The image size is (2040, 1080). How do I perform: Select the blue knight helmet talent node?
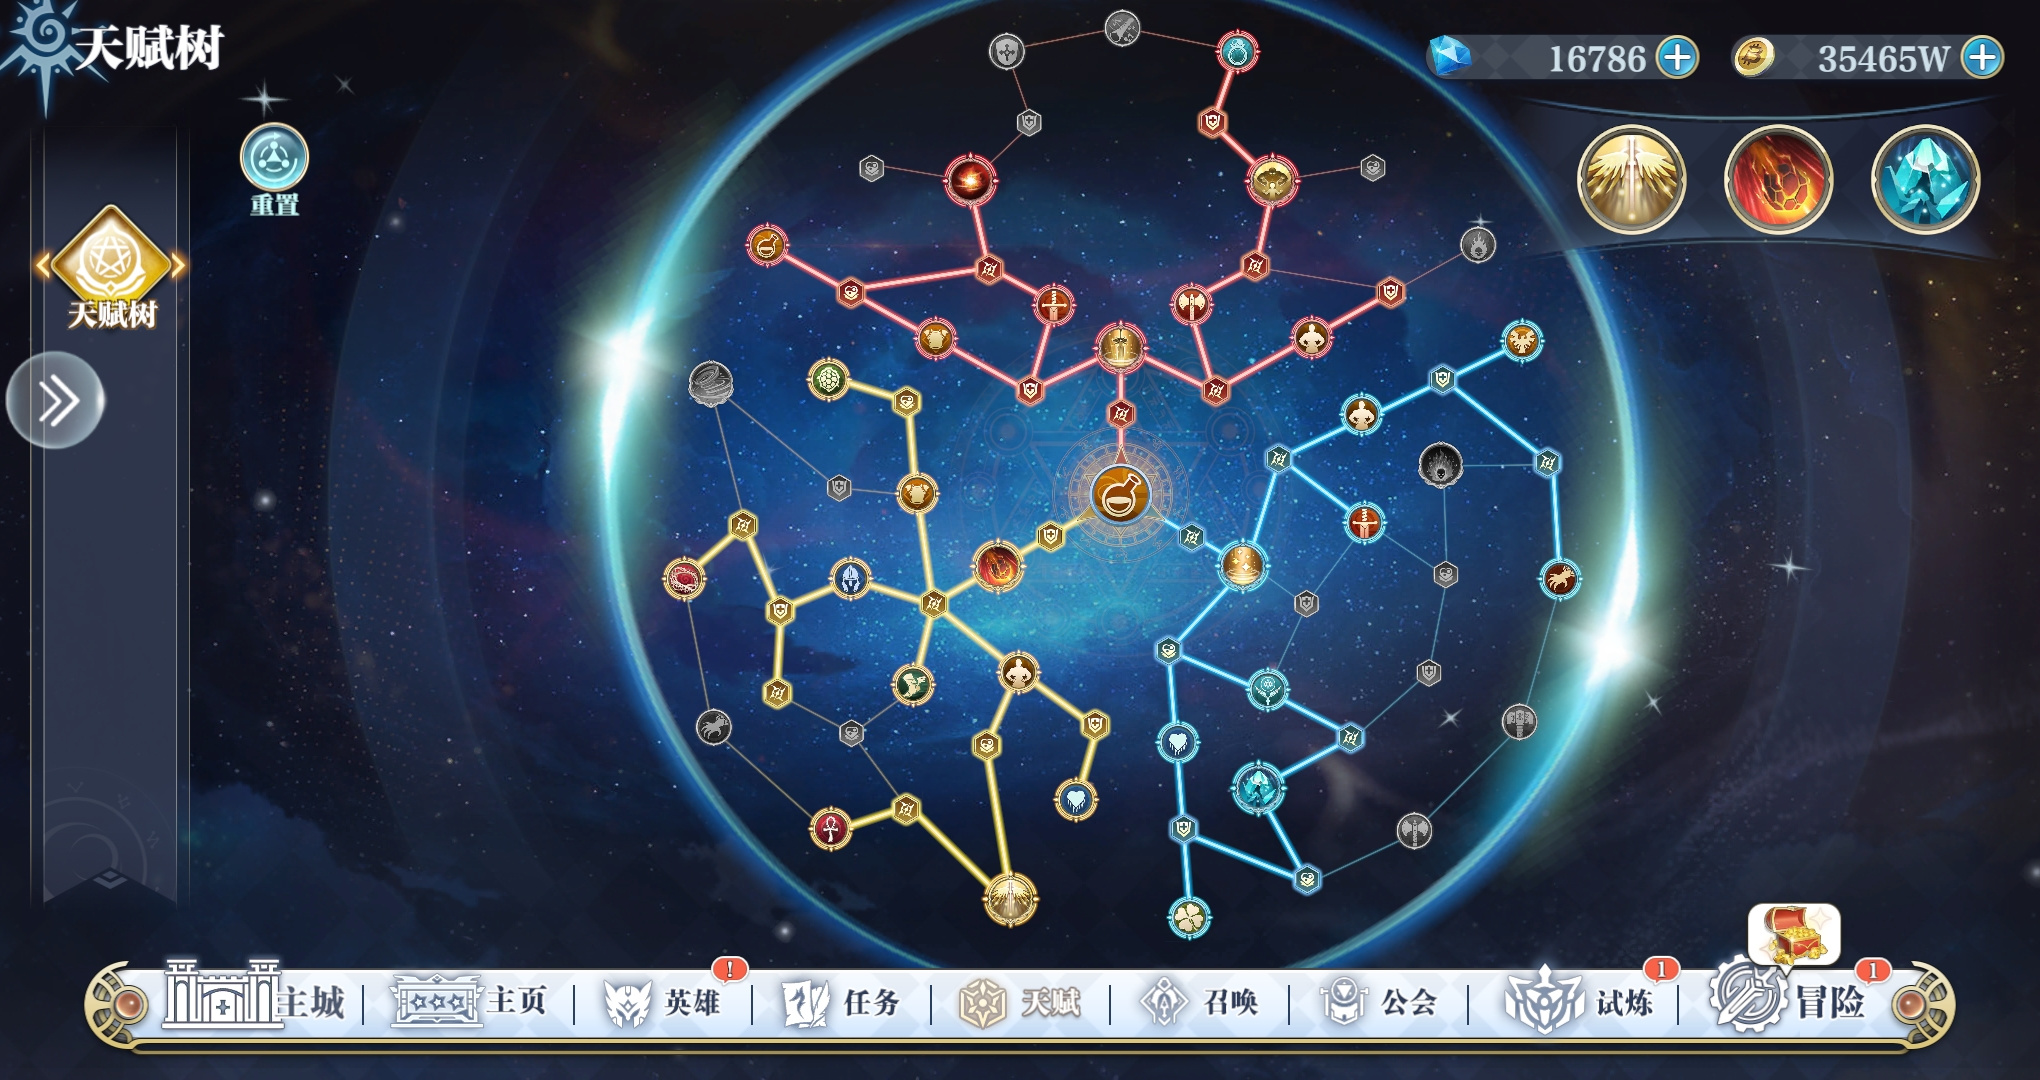pos(851,579)
